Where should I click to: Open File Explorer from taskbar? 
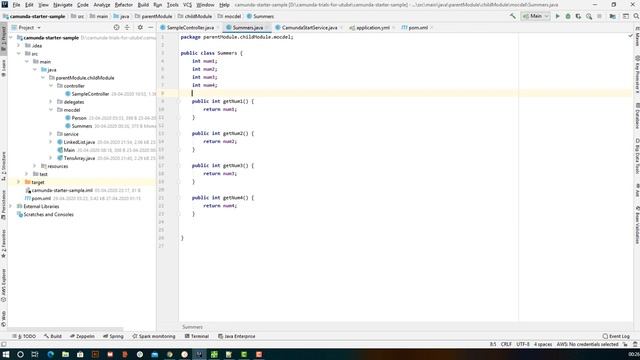point(65,354)
